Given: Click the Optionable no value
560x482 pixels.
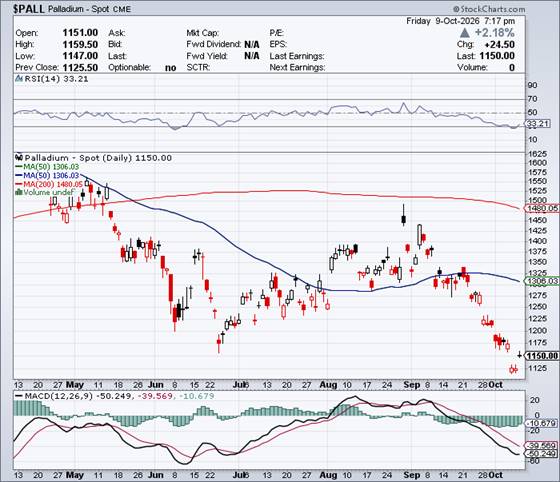Looking at the screenshot, I should tap(171, 67).
